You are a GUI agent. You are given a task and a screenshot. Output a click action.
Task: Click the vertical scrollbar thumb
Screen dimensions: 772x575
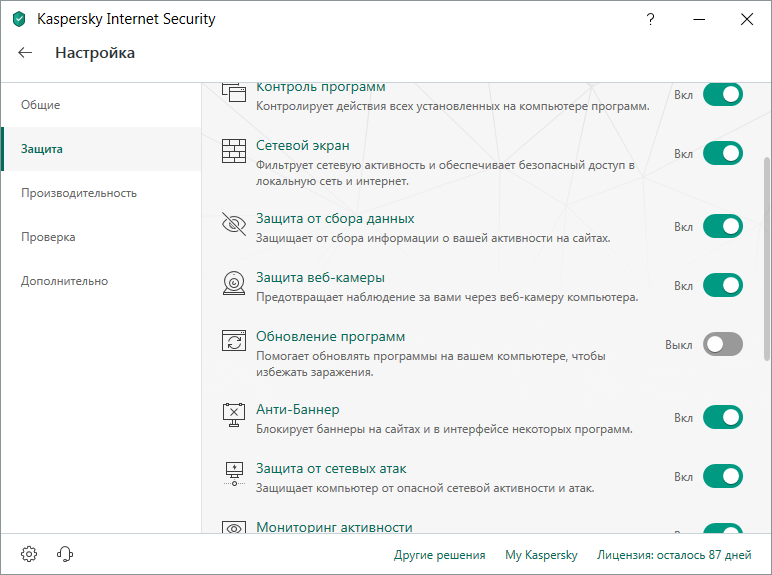point(767,259)
